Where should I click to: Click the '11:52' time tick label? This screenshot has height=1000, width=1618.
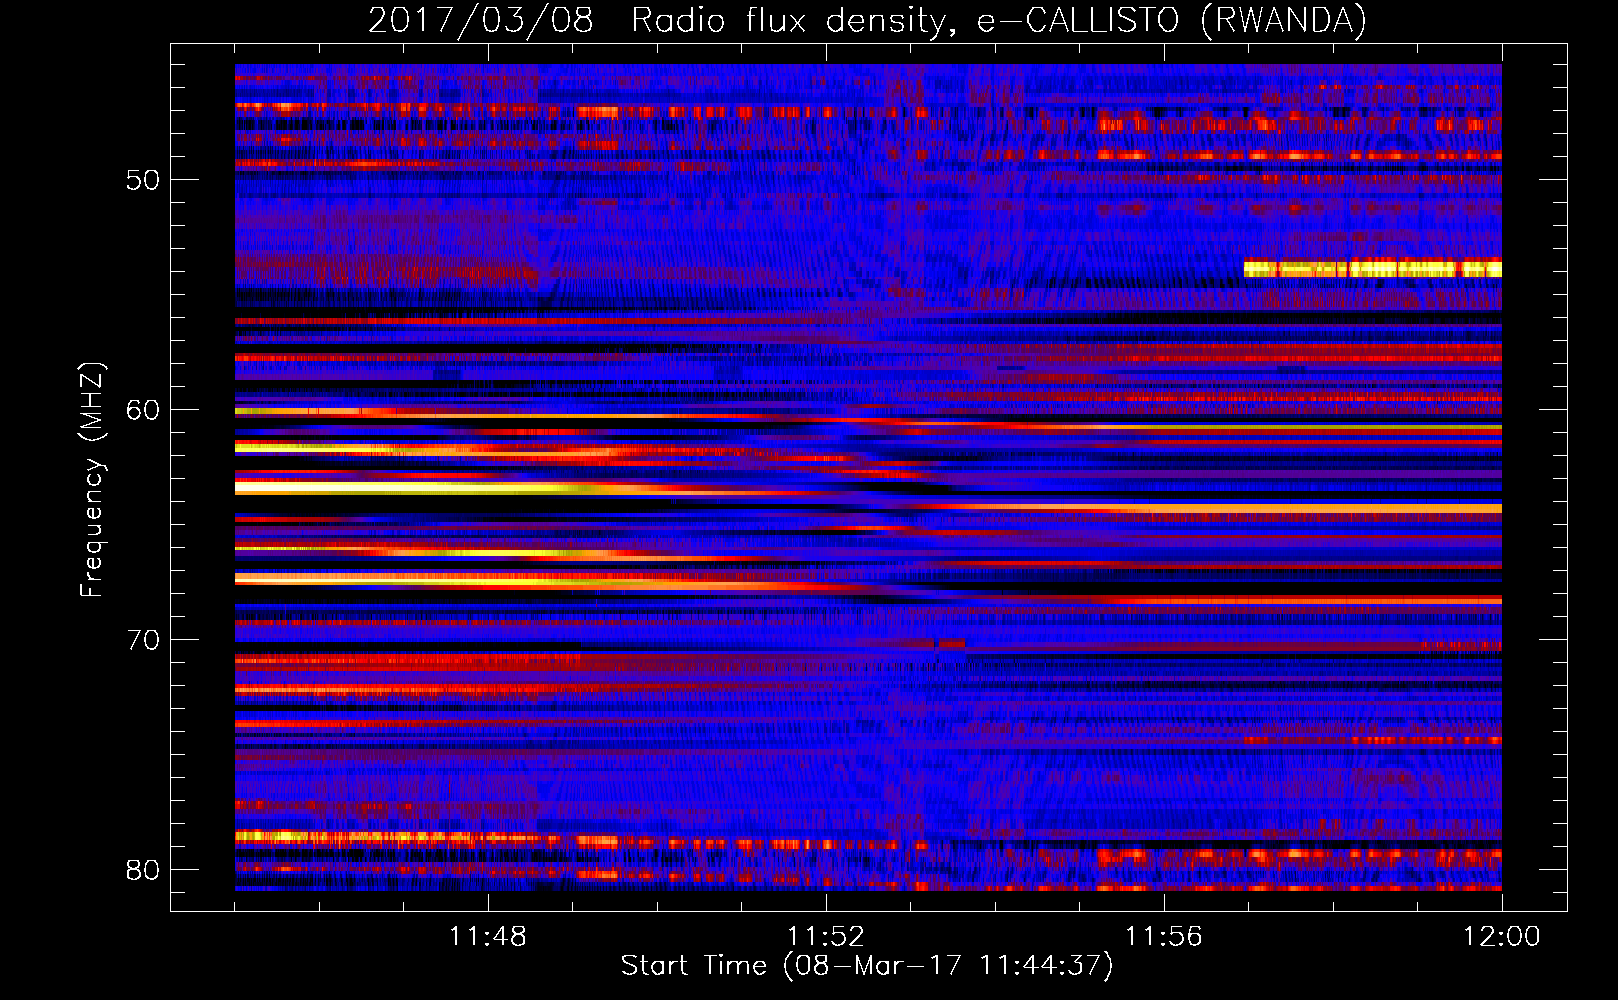pos(826,937)
